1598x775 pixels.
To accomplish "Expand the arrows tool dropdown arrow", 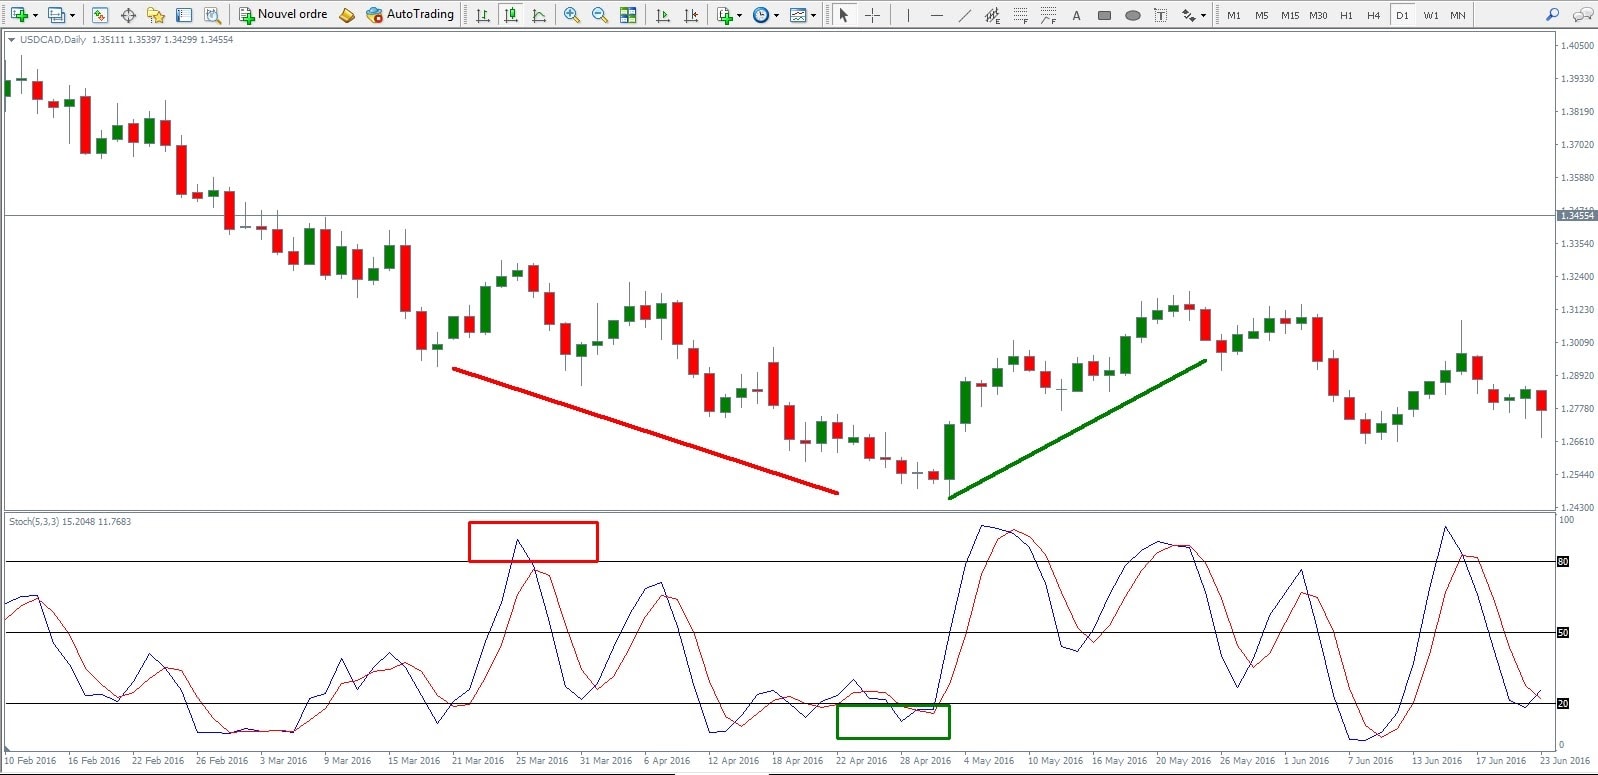I will click(x=1203, y=15).
